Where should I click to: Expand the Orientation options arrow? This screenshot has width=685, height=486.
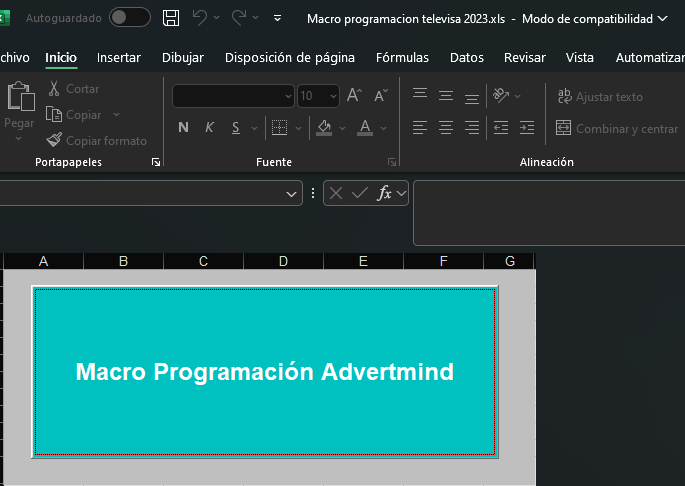click(518, 96)
